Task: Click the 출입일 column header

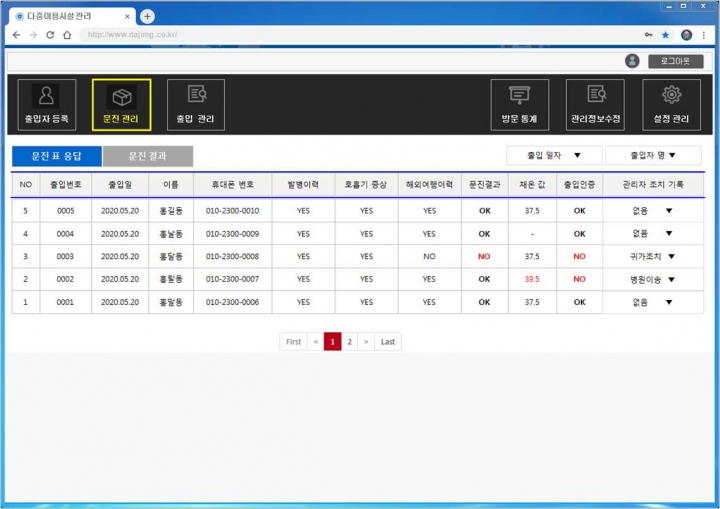Action: pos(120,185)
